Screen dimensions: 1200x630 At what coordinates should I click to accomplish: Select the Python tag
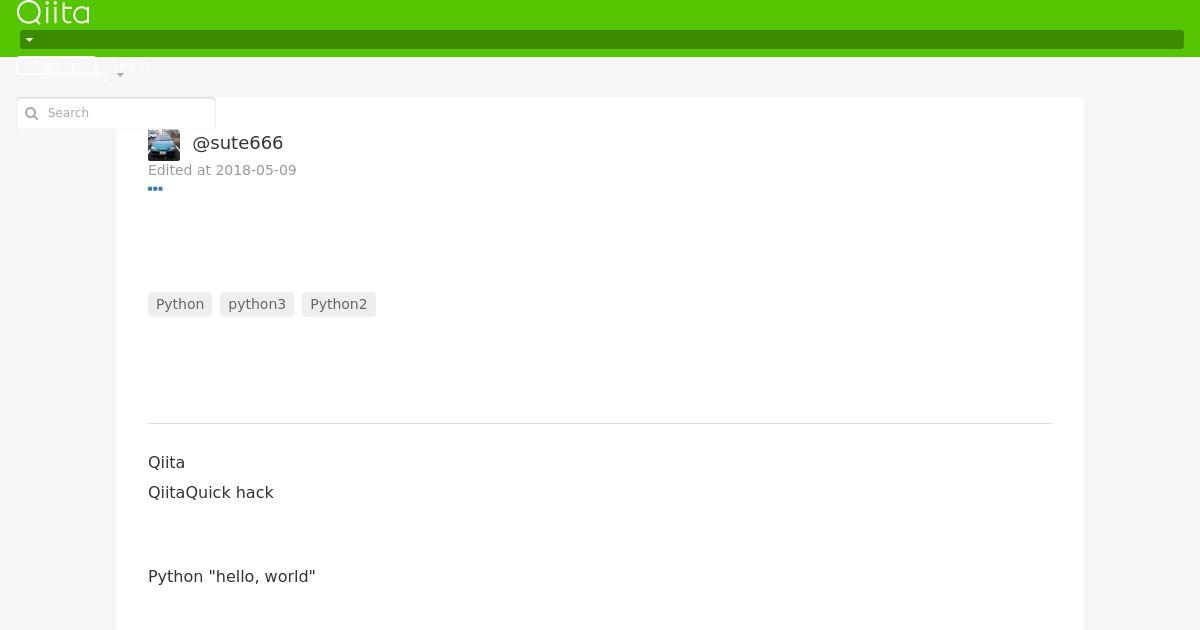(180, 304)
